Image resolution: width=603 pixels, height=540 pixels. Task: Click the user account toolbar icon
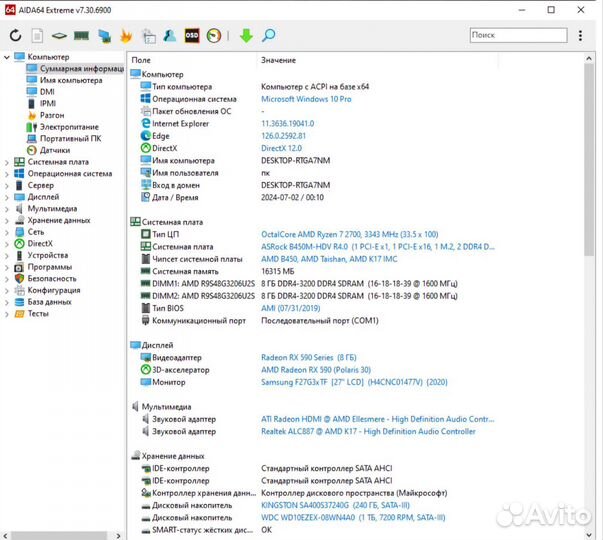point(170,35)
